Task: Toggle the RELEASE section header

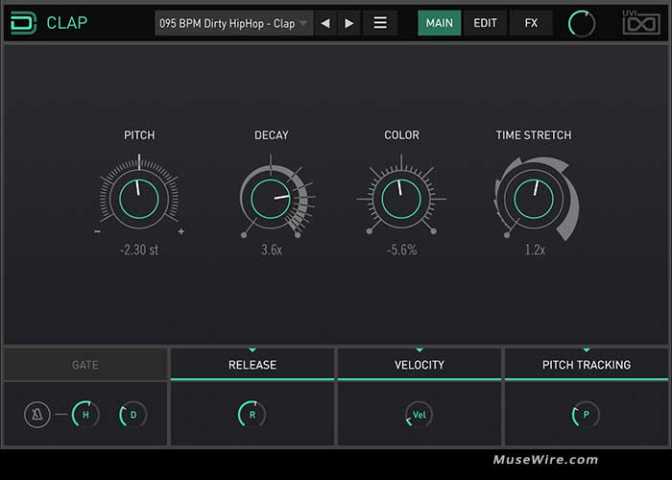Action: tap(252, 365)
